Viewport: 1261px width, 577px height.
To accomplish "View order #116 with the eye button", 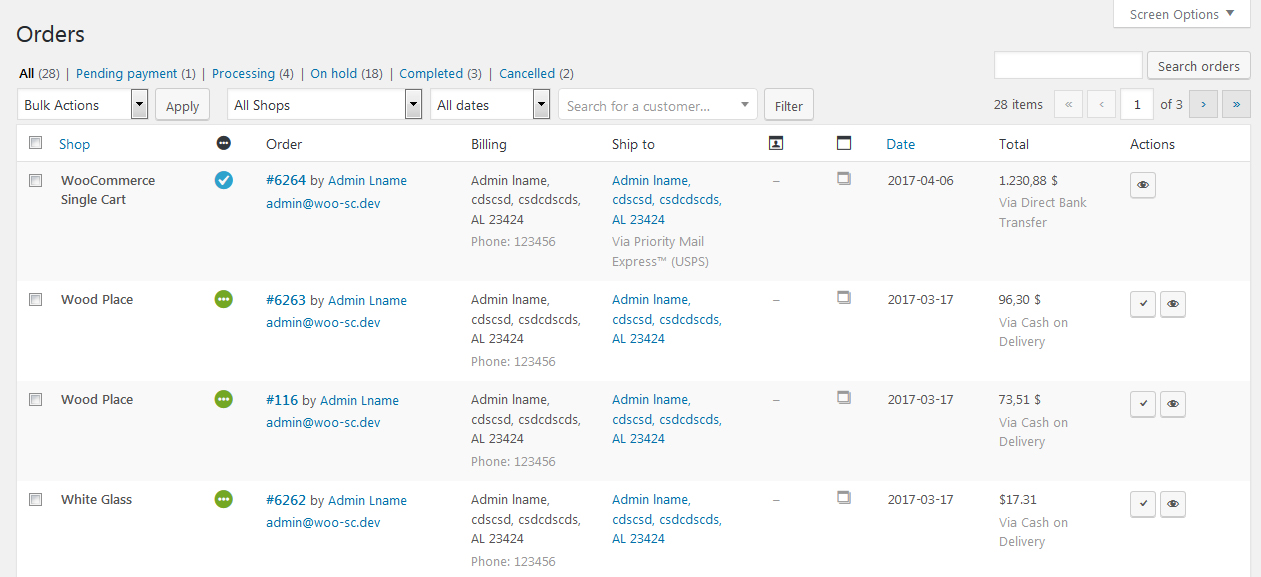I will tap(1173, 404).
